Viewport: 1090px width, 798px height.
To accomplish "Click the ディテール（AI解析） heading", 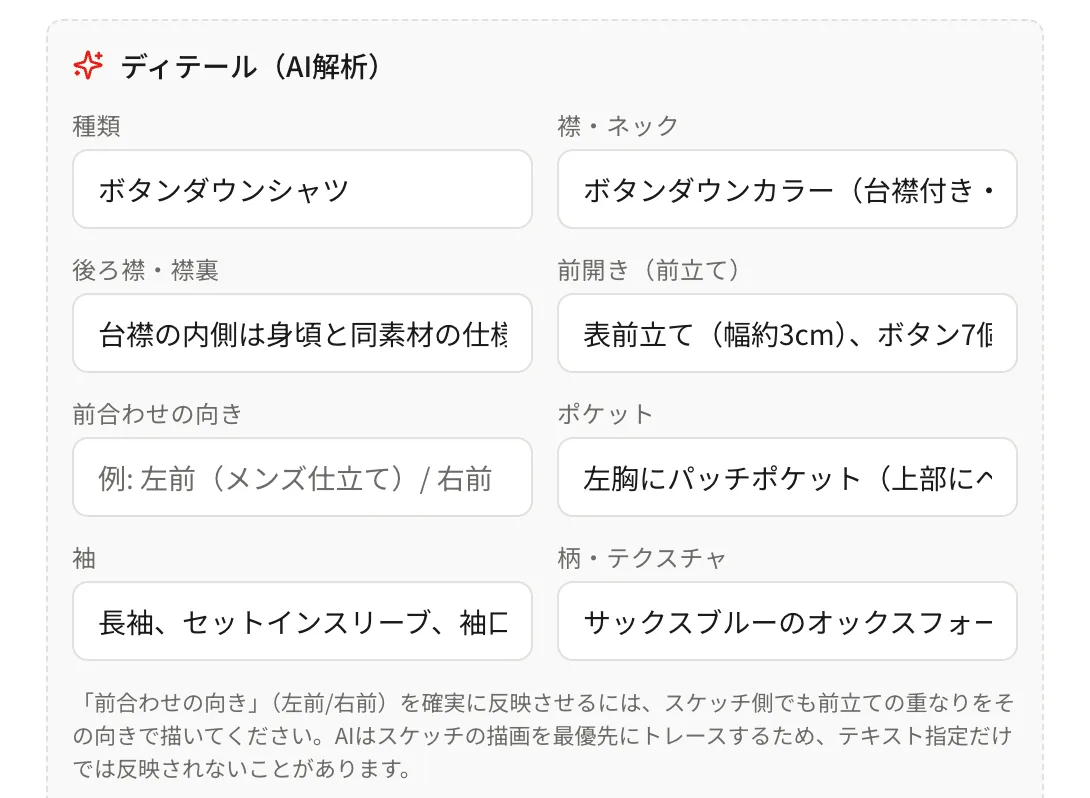I will 250,67.
